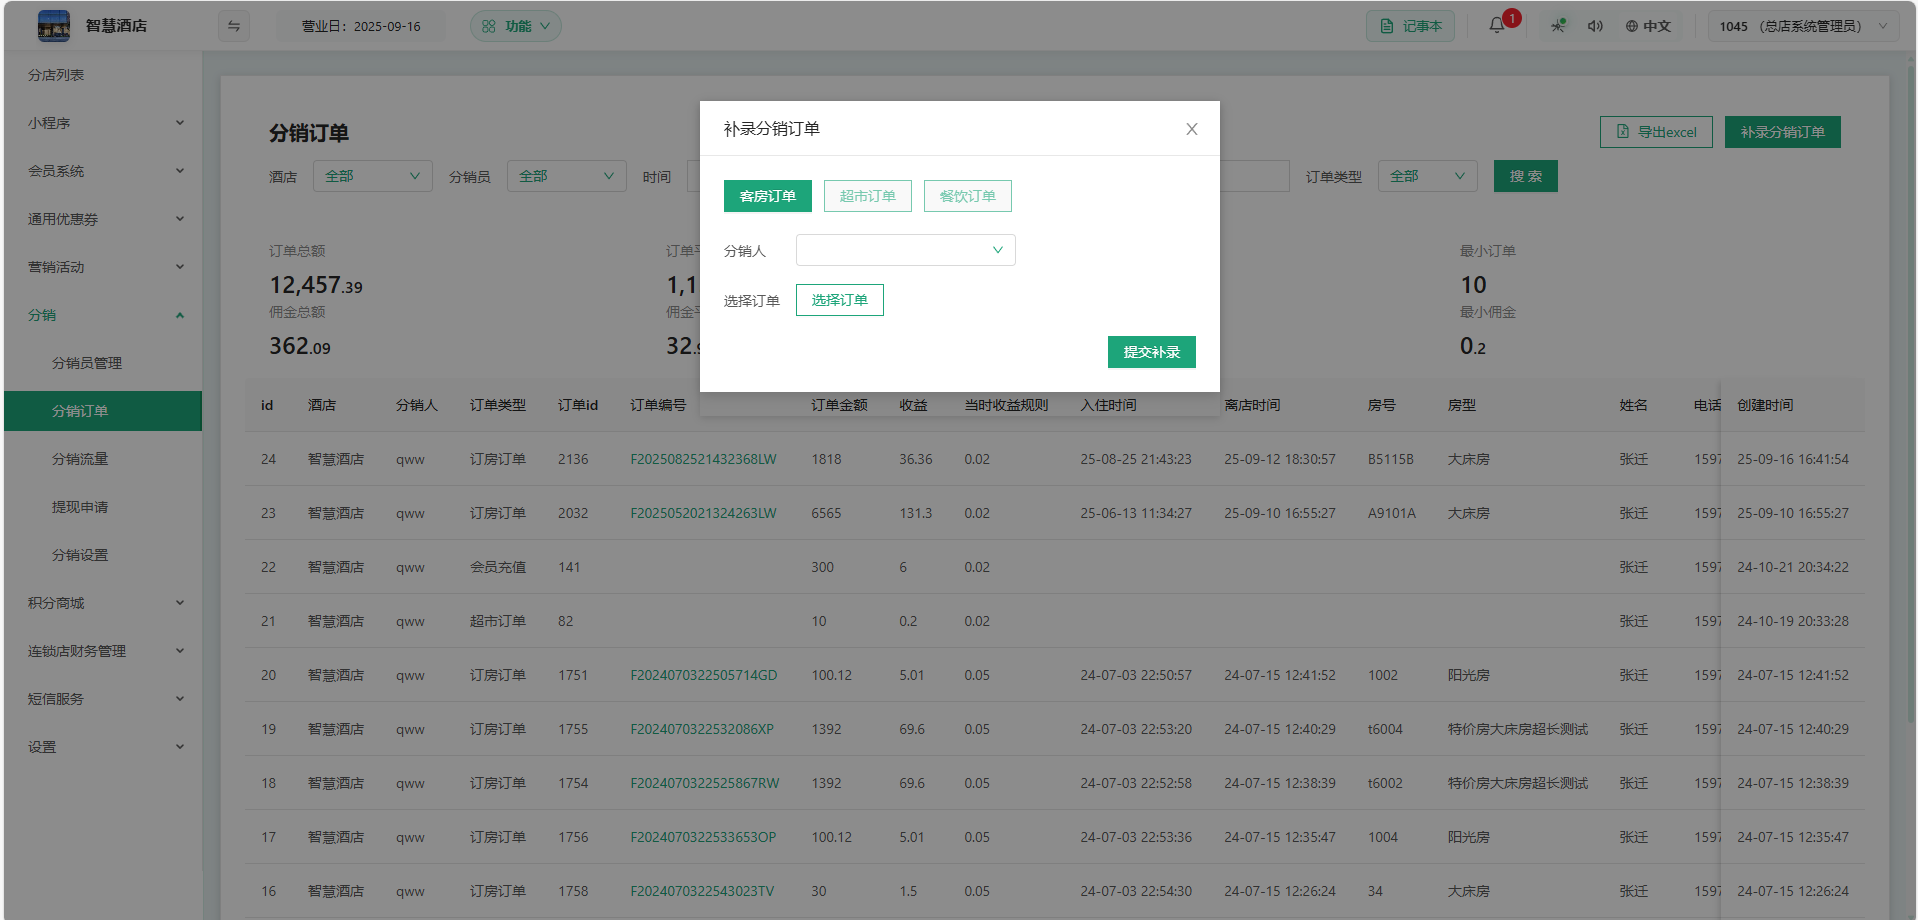Click the 提交补录 submit button
The image size is (1918, 920).
pyautogui.click(x=1151, y=352)
